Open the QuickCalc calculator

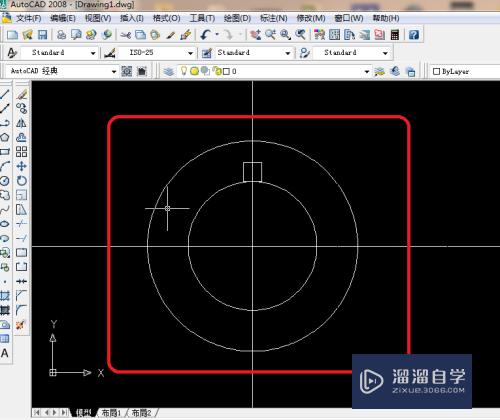(395, 35)
